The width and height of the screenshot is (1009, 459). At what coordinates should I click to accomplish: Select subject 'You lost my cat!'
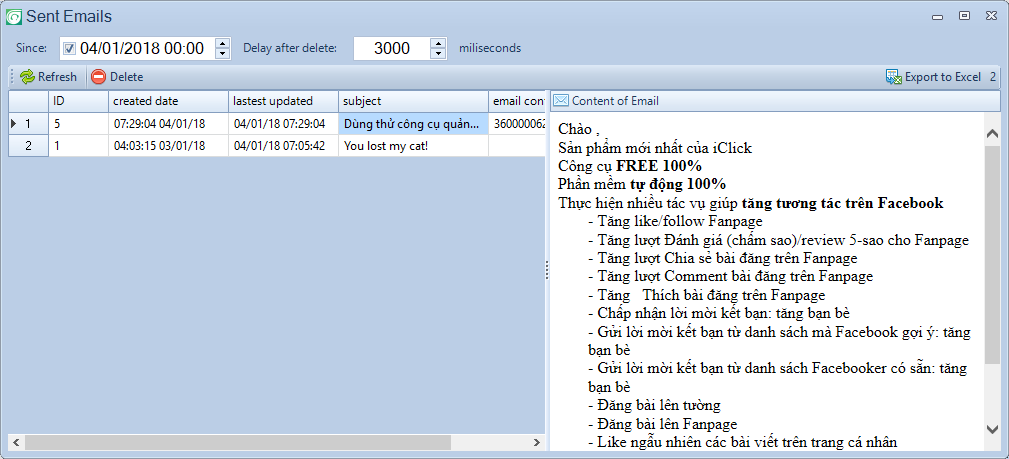(x=413, y=145)
